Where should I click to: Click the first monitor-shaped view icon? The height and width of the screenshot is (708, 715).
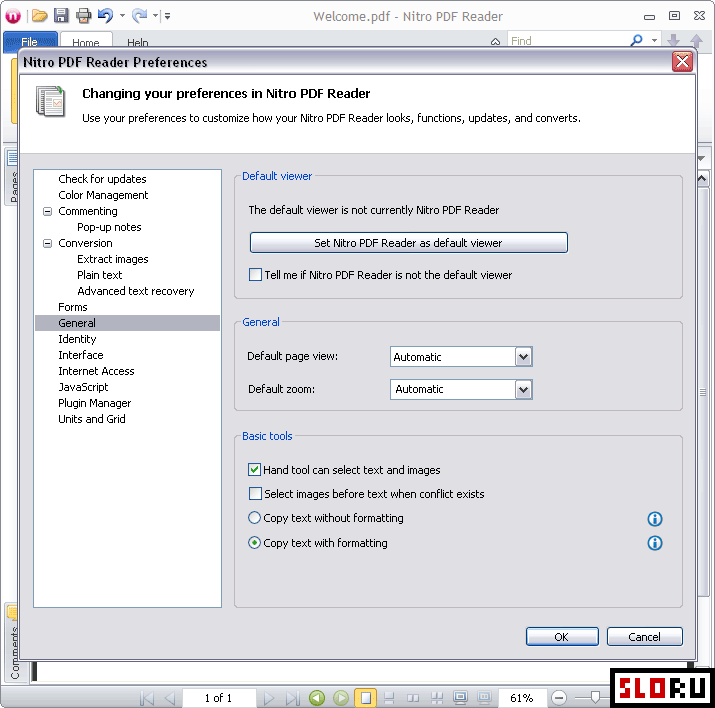click(460, 698)
